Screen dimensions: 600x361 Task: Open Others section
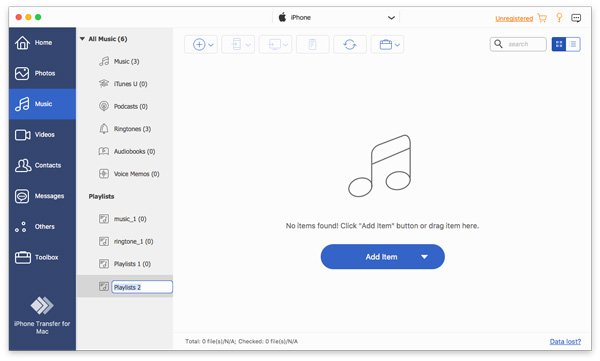[x=42, y=226]
